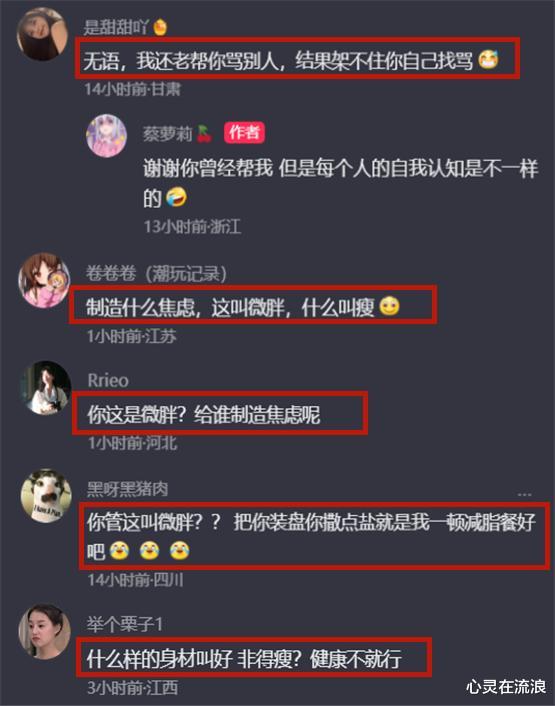
Task: Open 蔡萝莉 author's avatar
Action: 107,135
